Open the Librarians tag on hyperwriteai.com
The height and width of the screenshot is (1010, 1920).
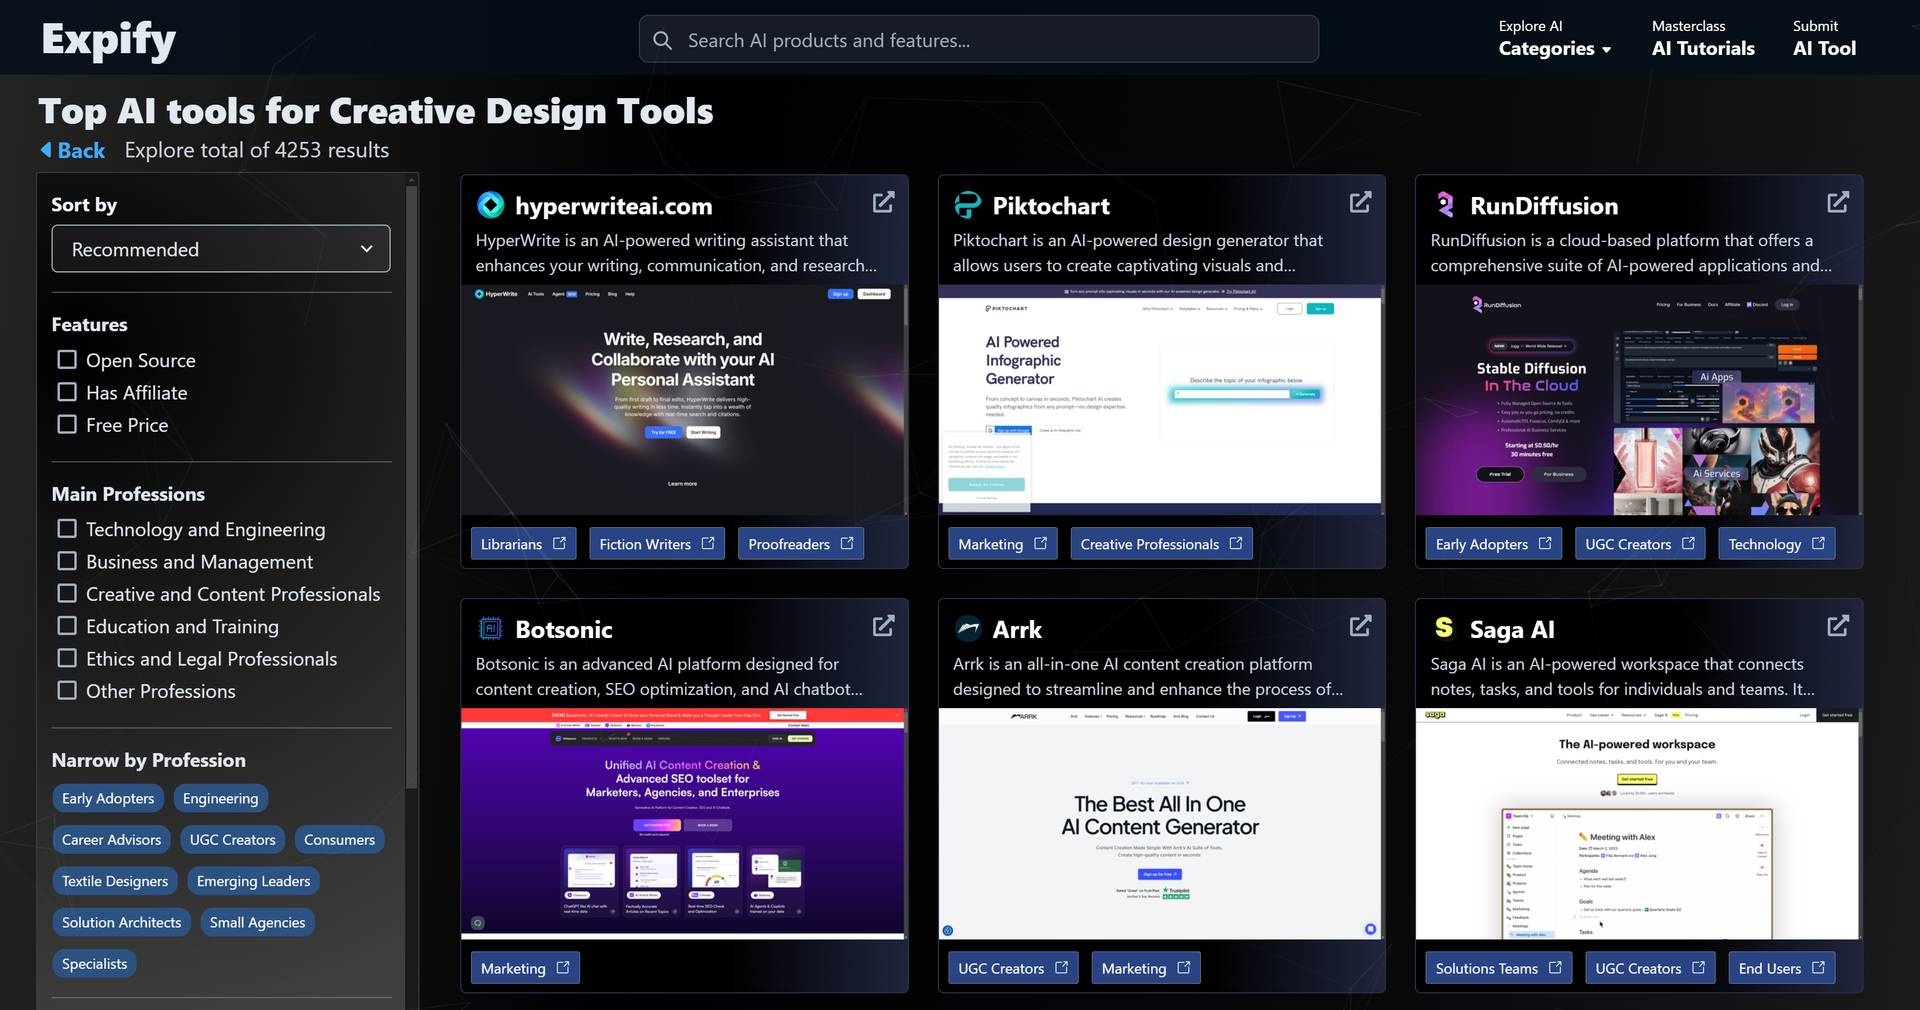(523, 544)
